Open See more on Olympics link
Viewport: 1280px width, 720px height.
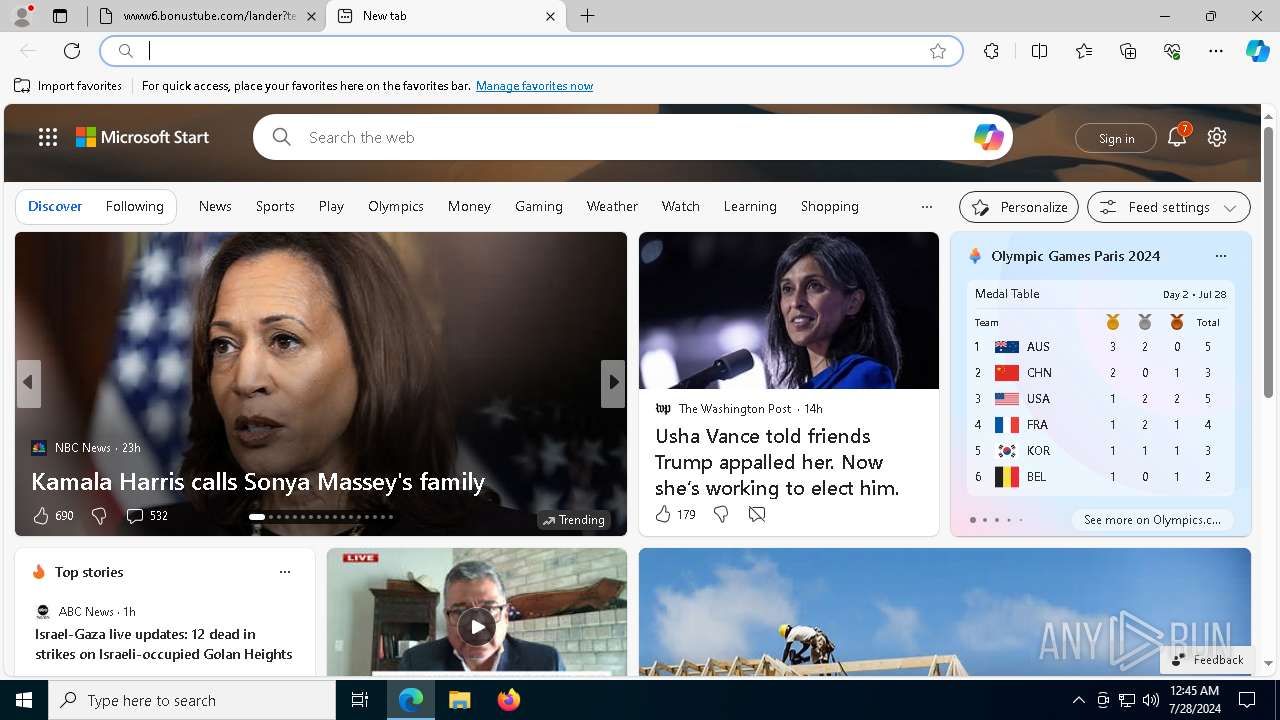pyautogui.click(x=1152, y=520)
